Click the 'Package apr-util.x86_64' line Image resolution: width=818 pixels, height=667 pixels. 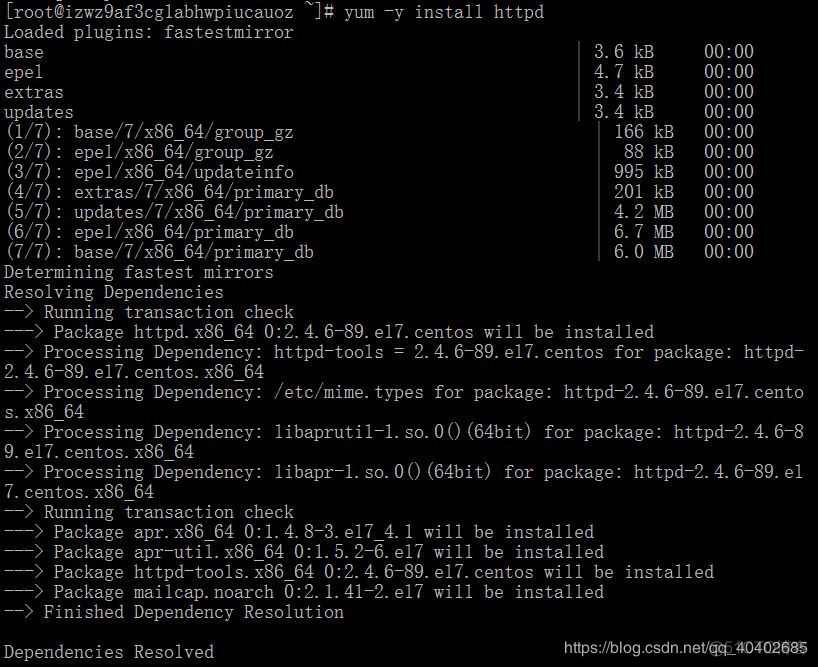304,552
